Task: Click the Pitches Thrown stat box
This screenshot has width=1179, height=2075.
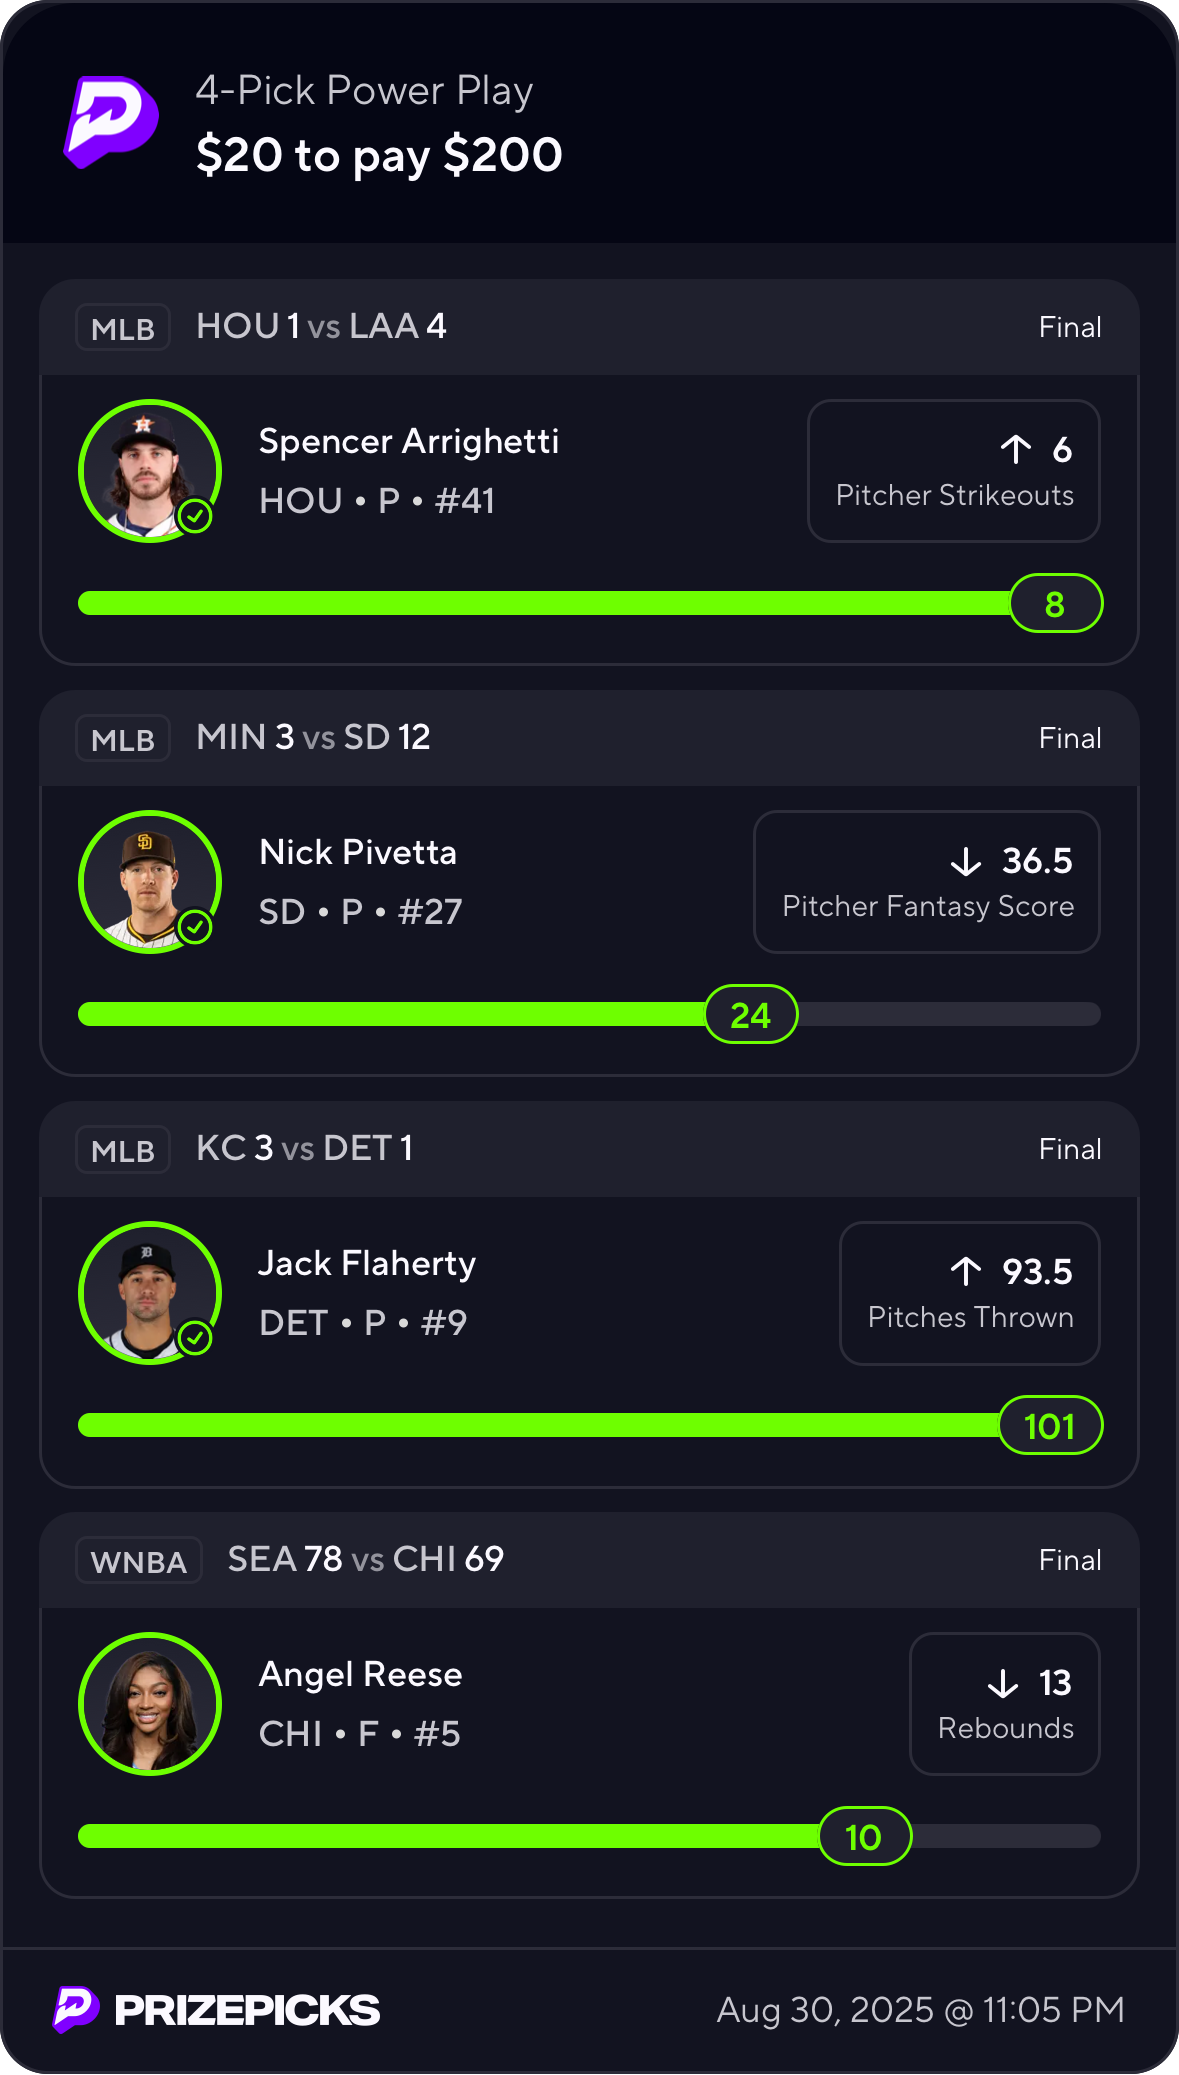Action: [969, 1293]
